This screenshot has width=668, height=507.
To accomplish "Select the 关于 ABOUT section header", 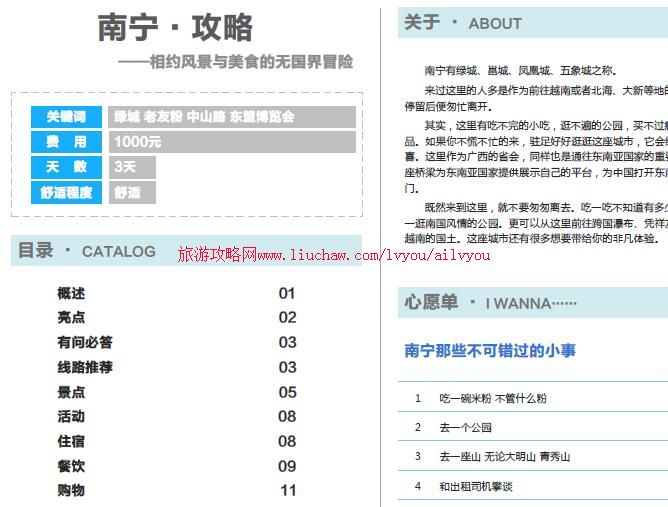I will 463,23.
